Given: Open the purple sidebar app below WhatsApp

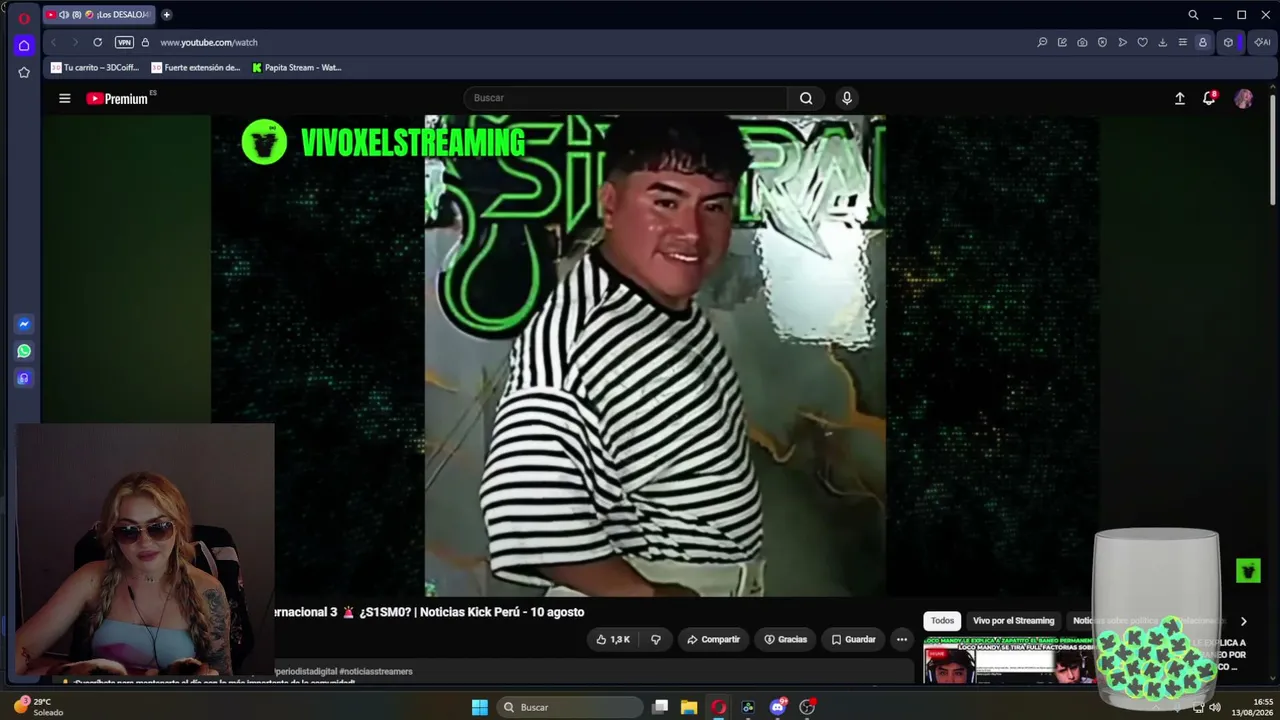Looking at the screenshot, I should coord(24,378).
